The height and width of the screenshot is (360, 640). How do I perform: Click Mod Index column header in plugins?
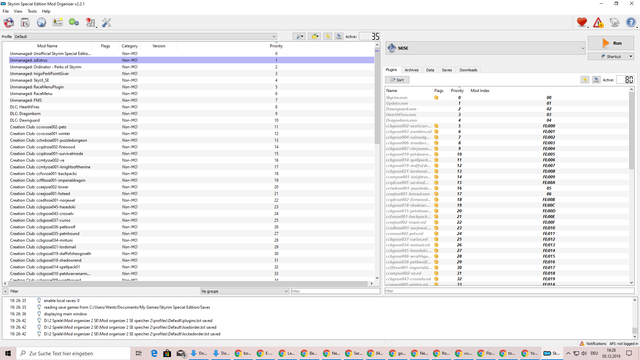pyautogui.click(x=480, y=91)
